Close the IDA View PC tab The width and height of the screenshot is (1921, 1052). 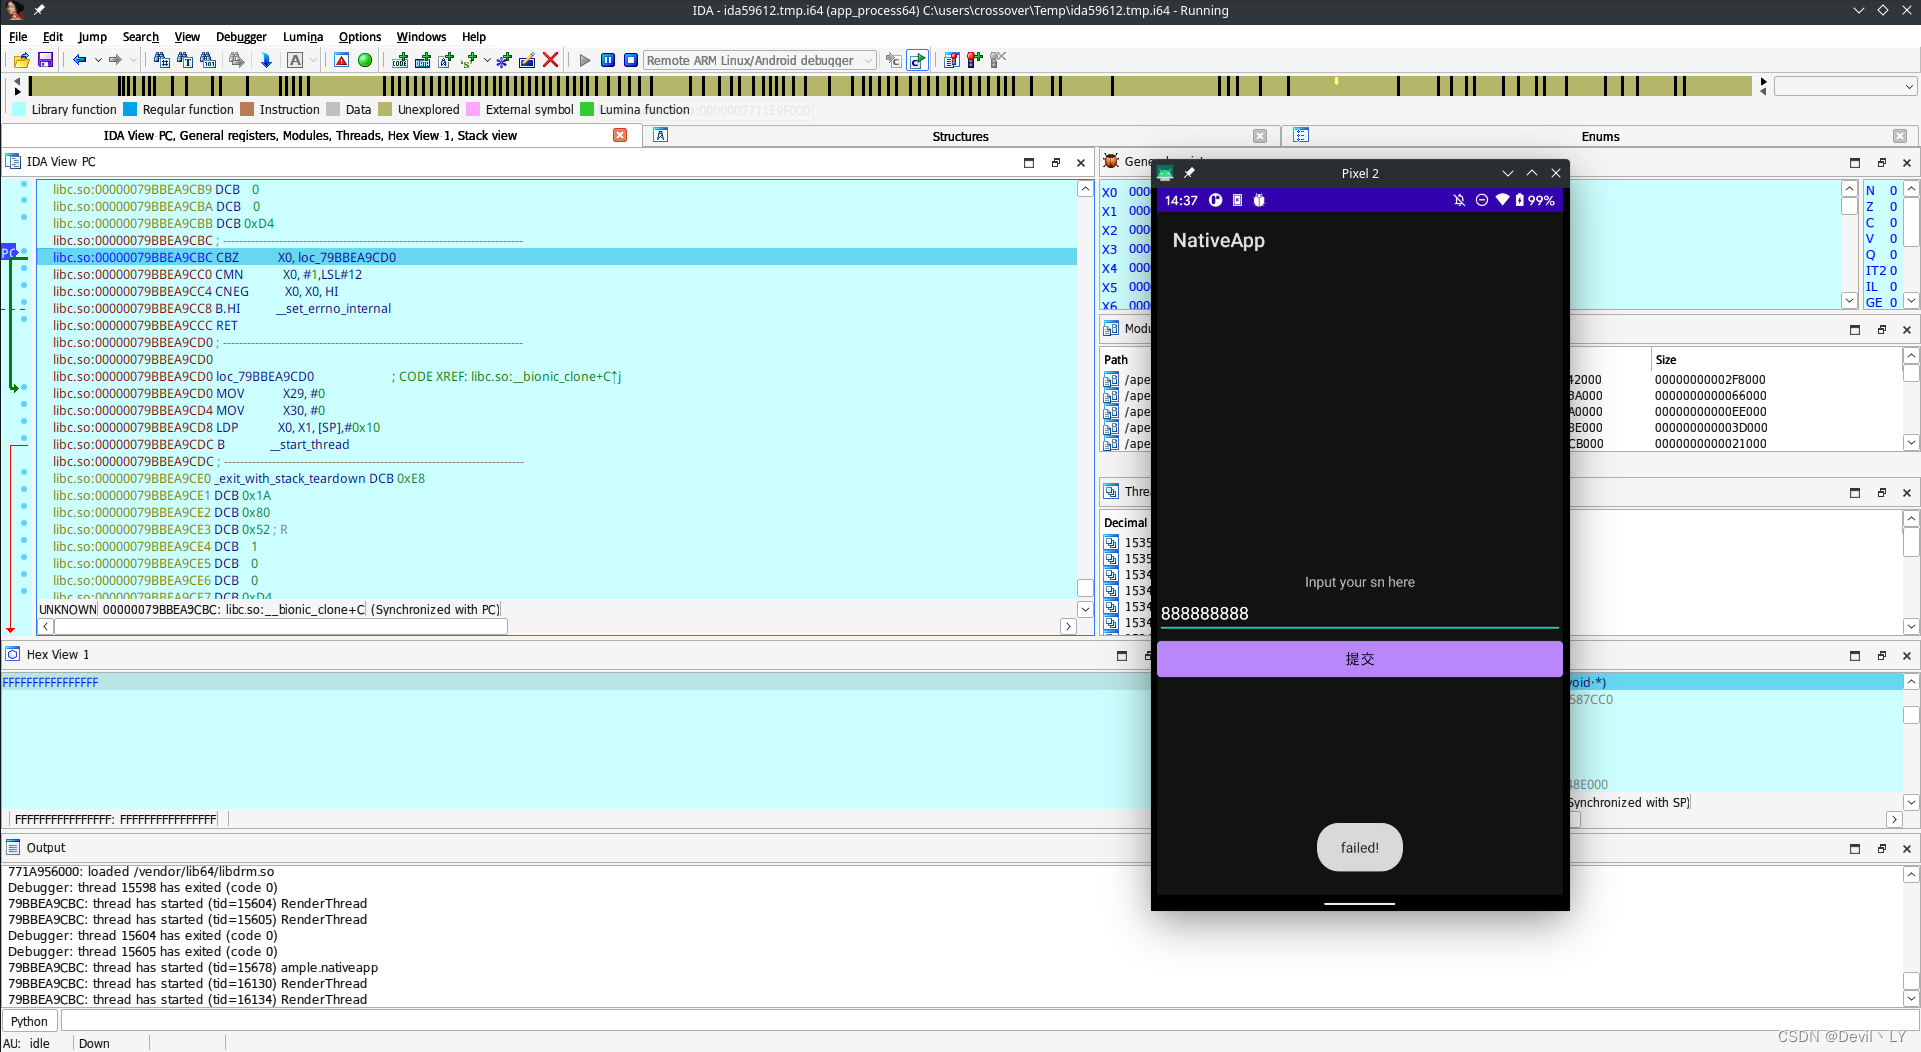(620, 135)
